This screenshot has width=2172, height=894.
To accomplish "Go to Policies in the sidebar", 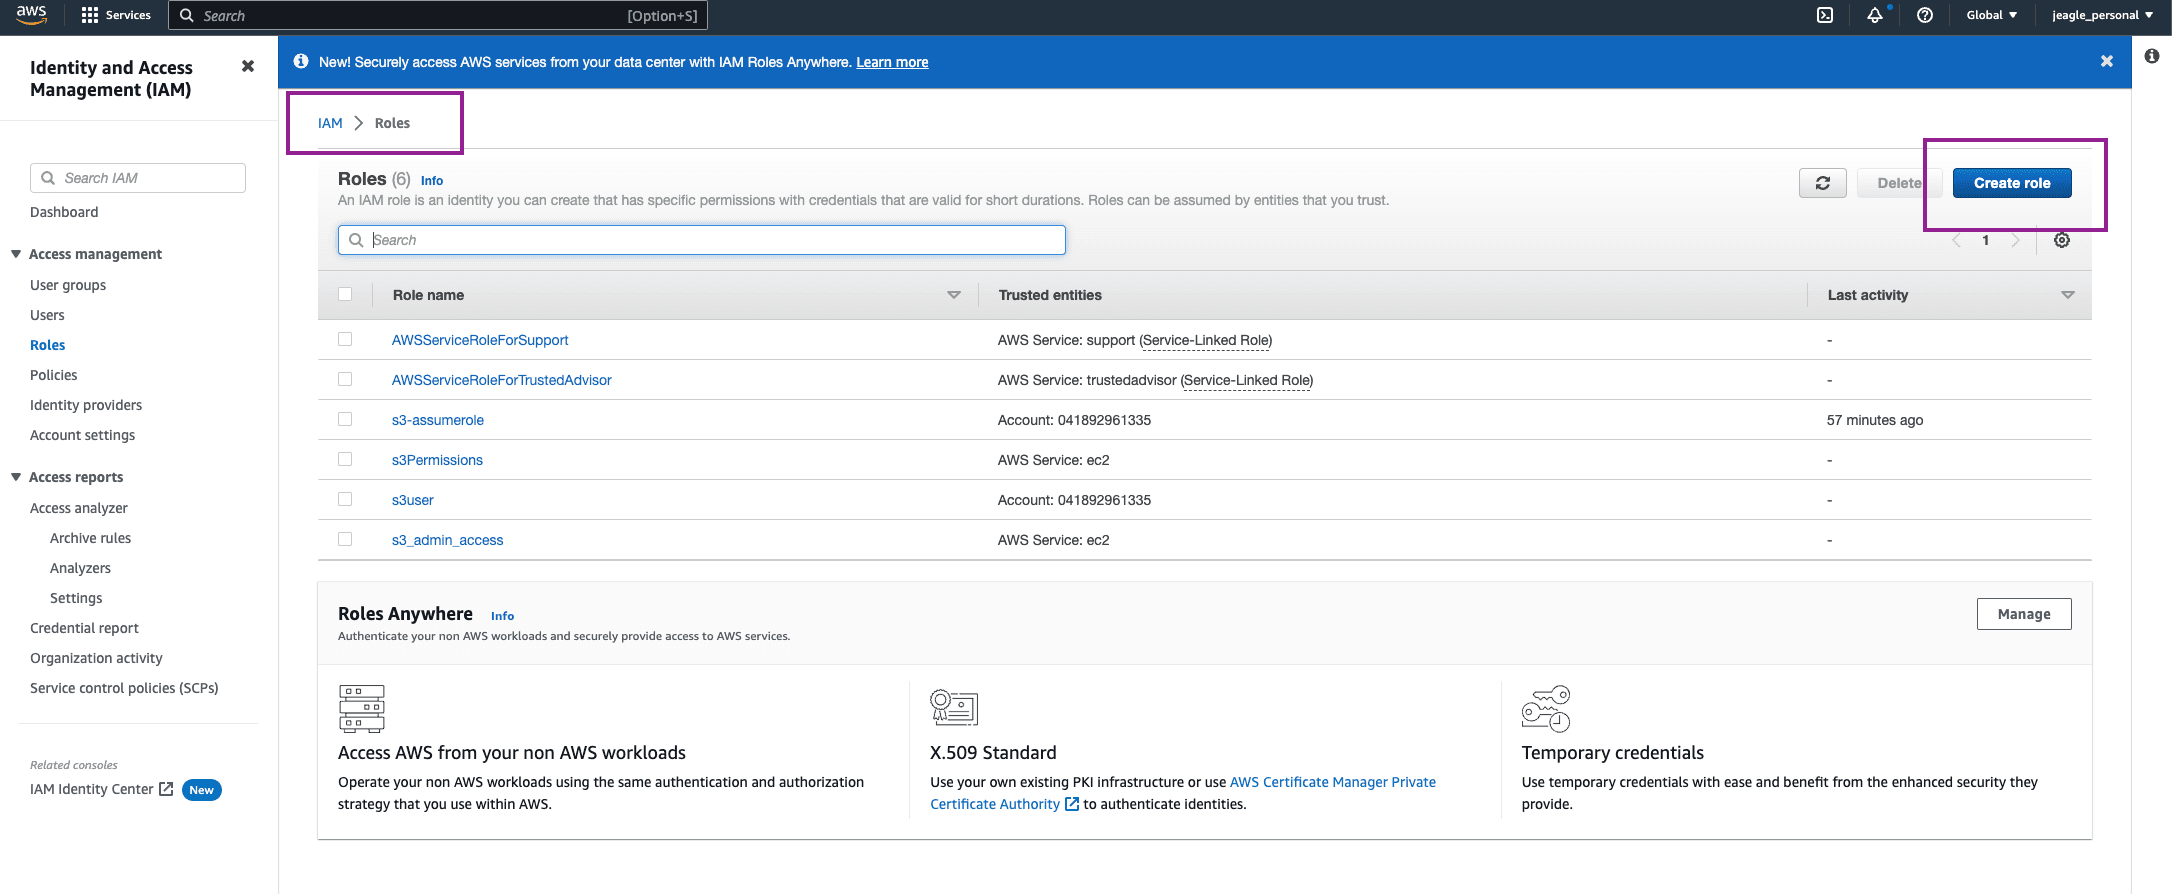I will pyautogui.click(x=54, y=375).
